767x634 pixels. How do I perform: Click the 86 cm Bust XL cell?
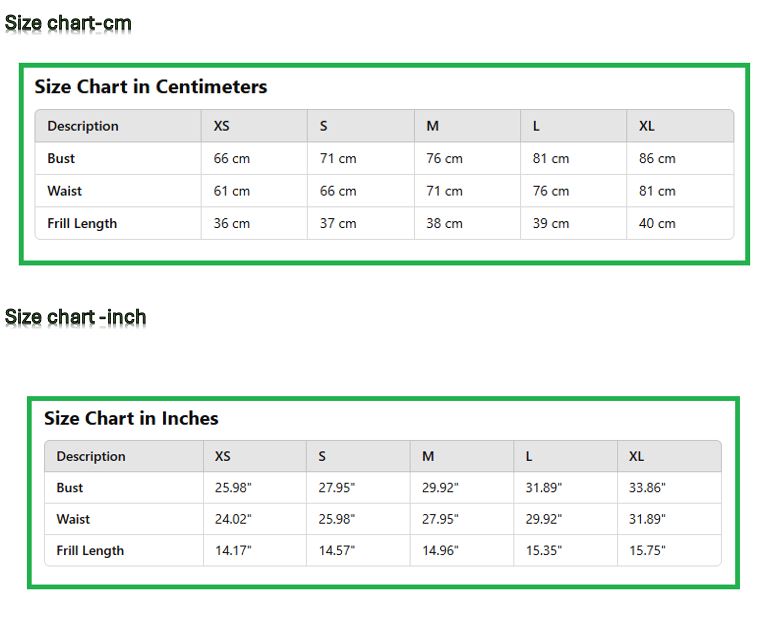(657, 158)
